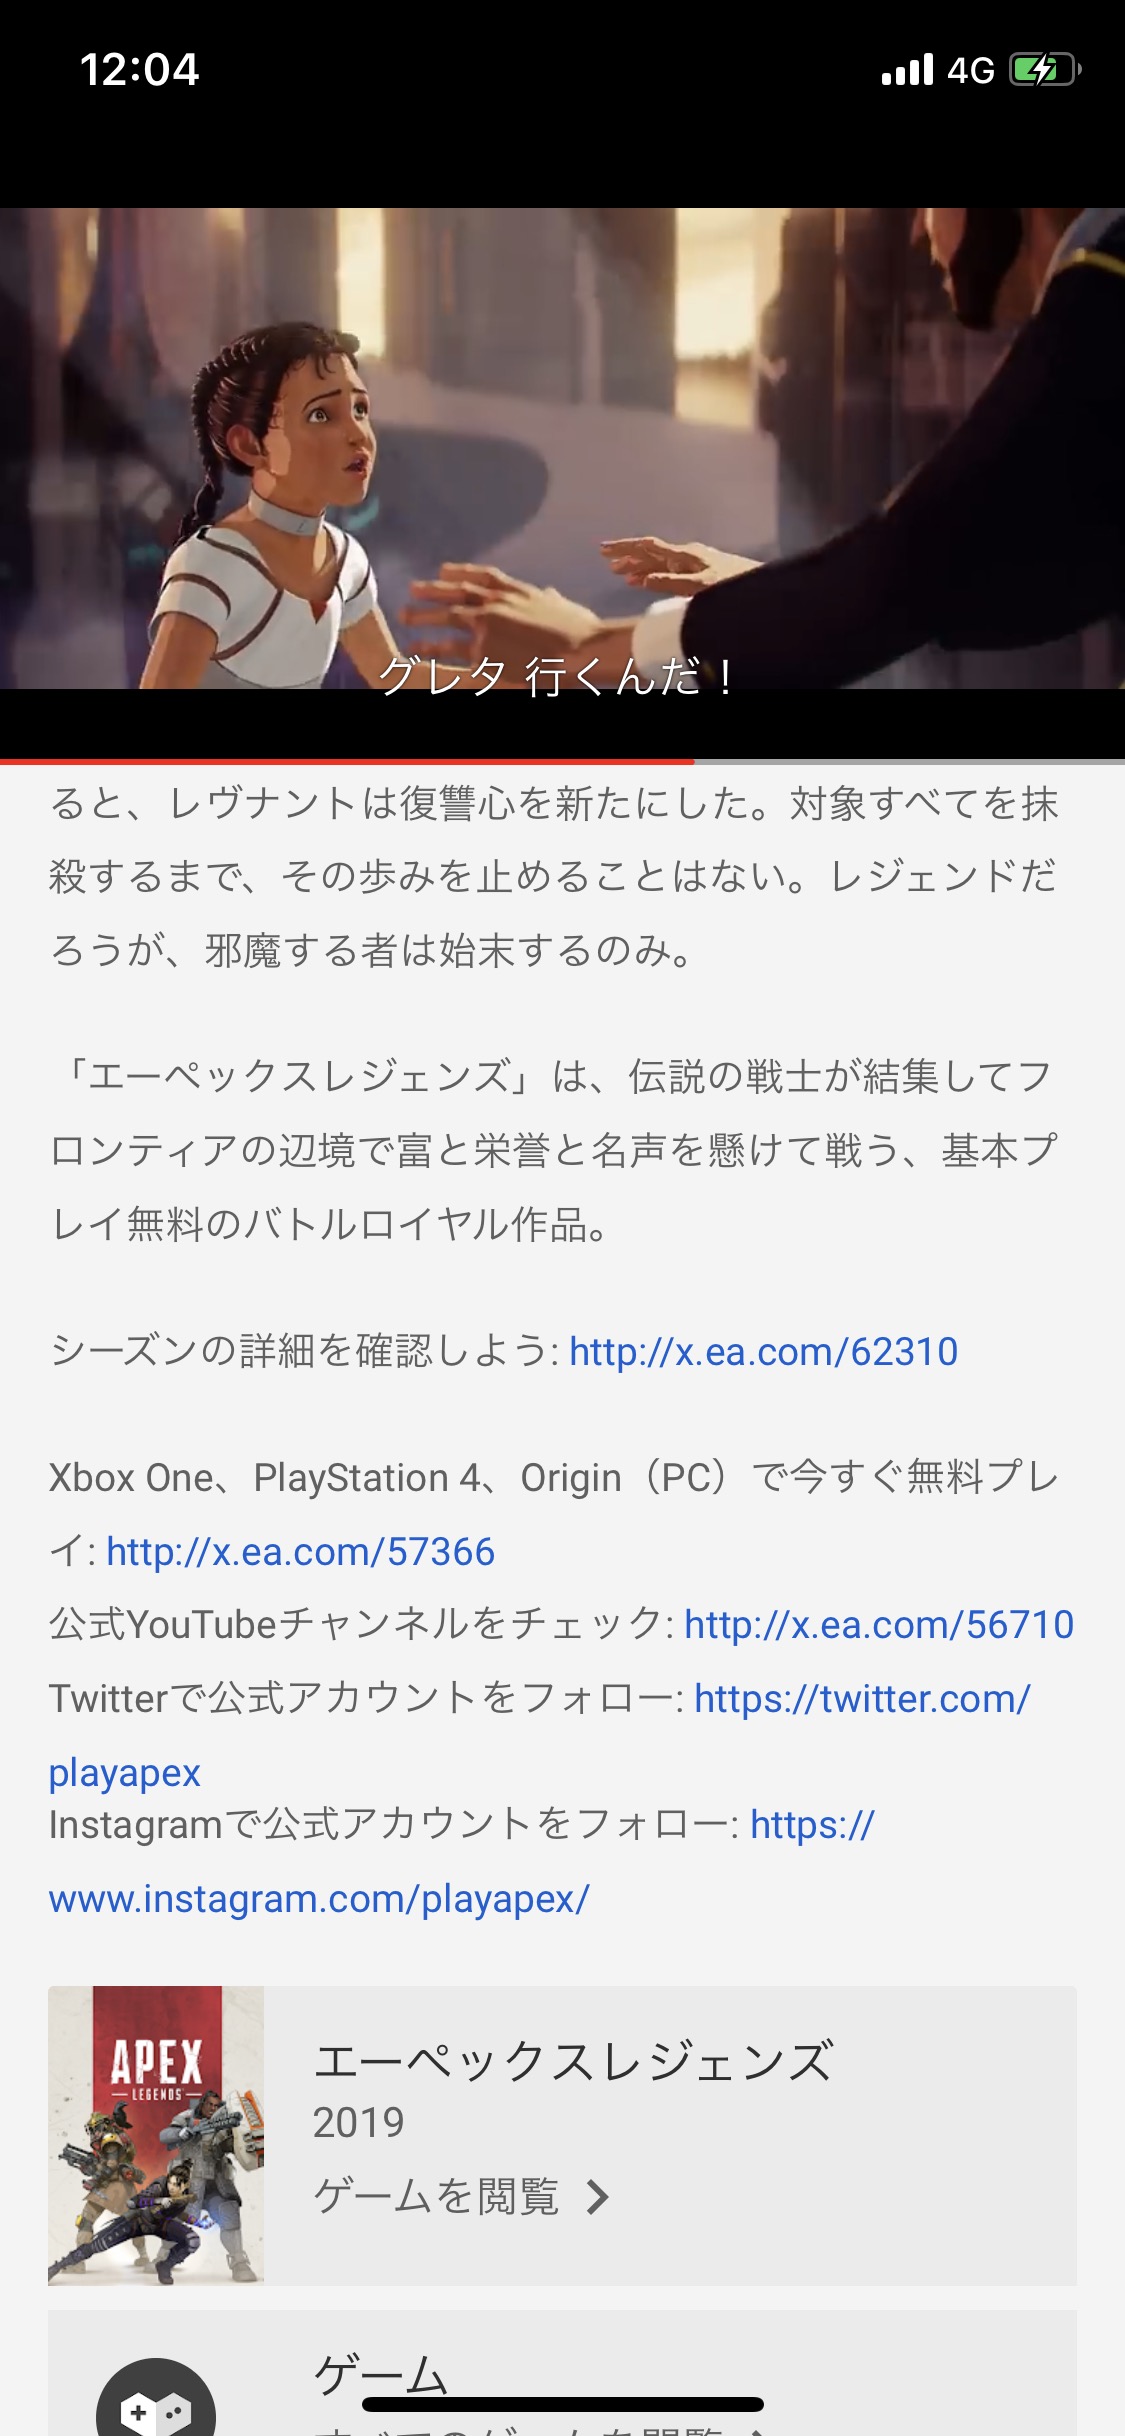Tap the エーペックスレジェンズ game card title
This screenshot has width=1125, height=2436.
(x=573, y=2062)
